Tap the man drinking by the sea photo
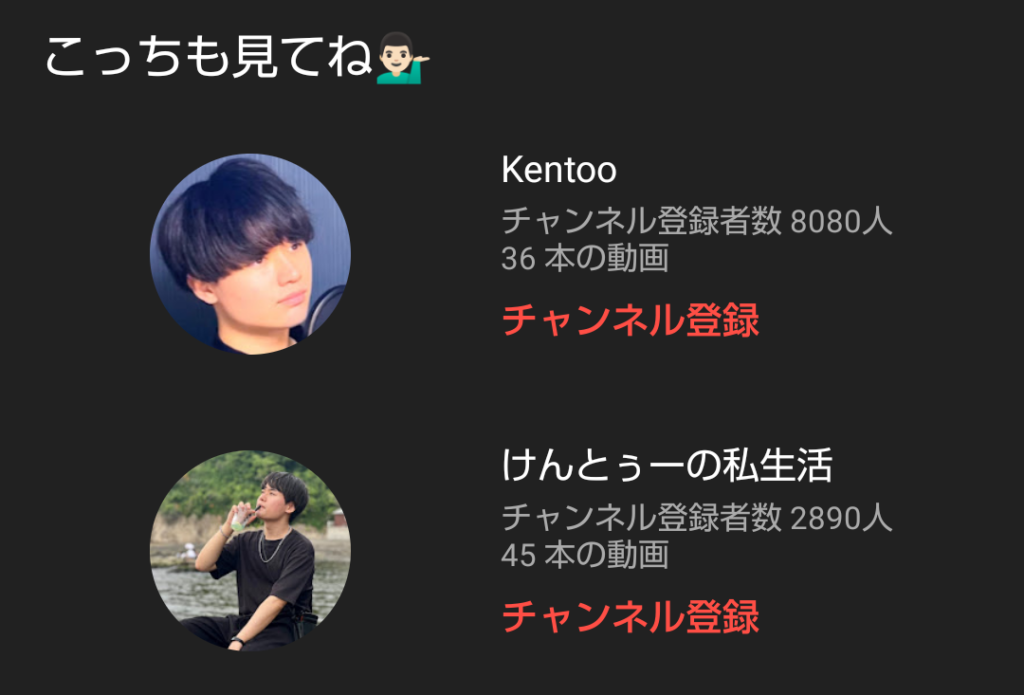Viewport: 1024px width, 695px height. pos(250,551)
